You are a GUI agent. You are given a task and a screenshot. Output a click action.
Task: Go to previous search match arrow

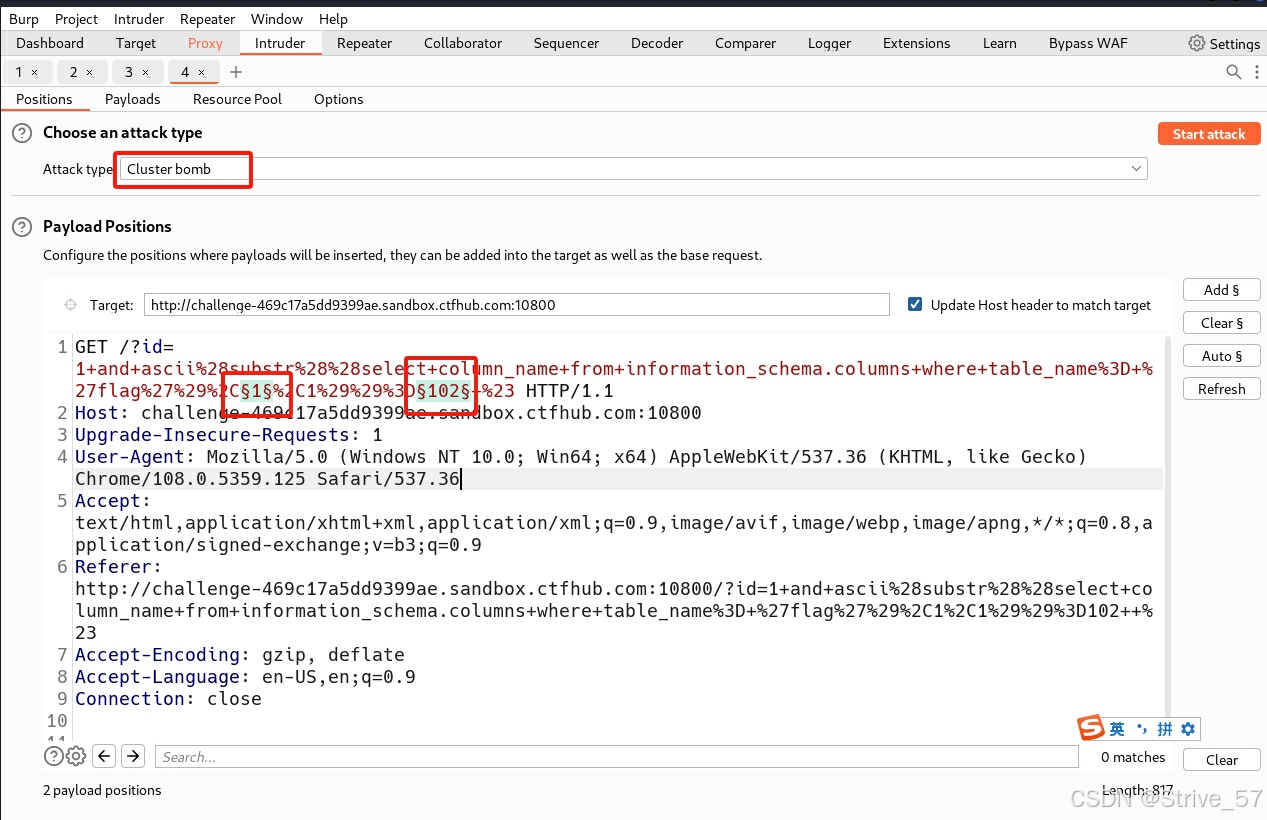[x=104, y=756]
